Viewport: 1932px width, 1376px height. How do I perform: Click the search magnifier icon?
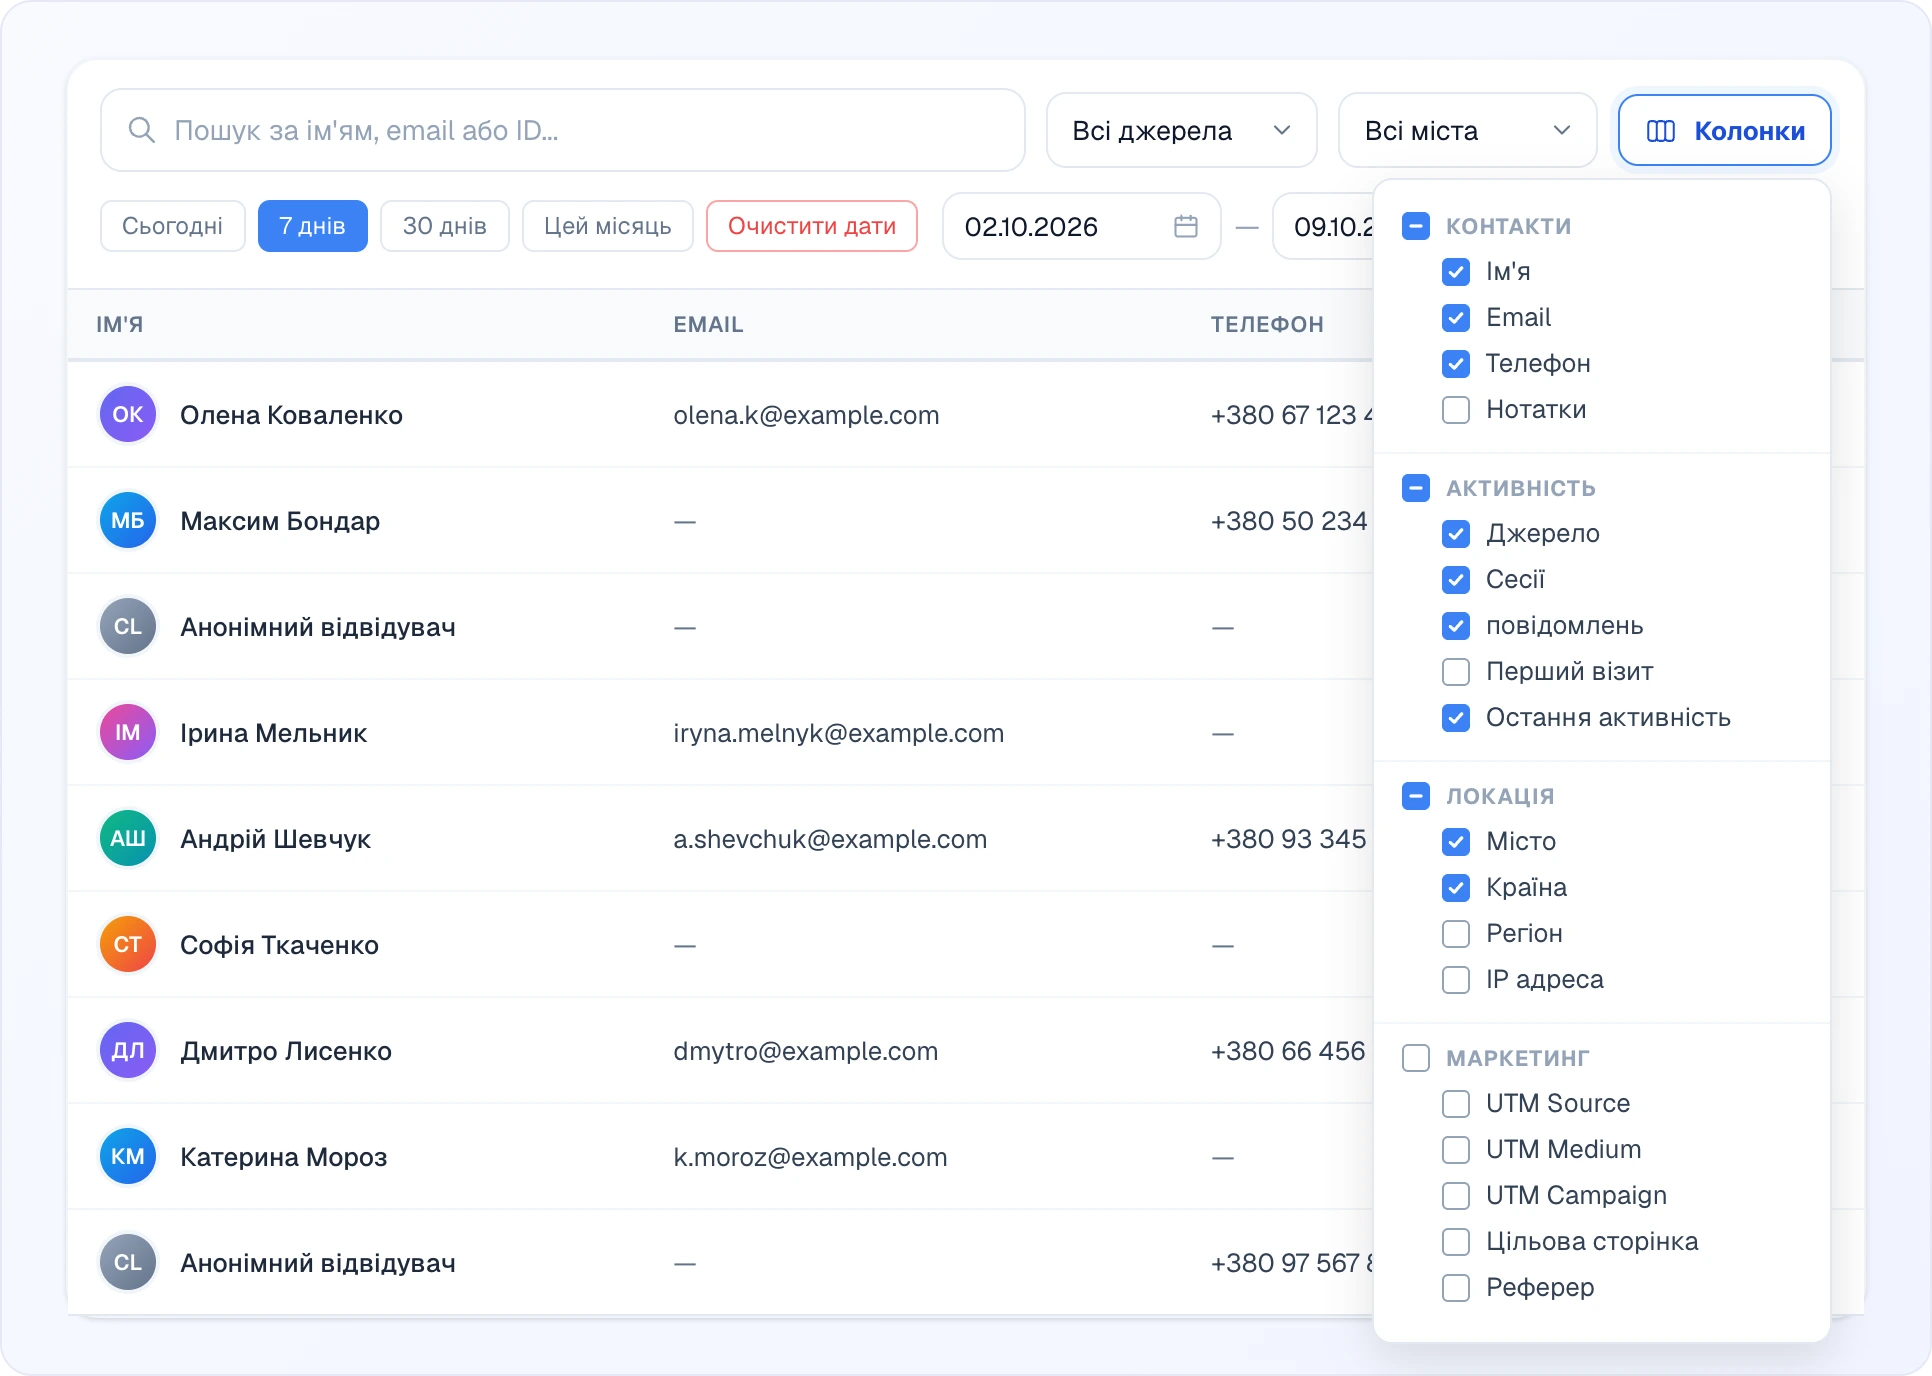pyautogui.click(x=142, y=130)
